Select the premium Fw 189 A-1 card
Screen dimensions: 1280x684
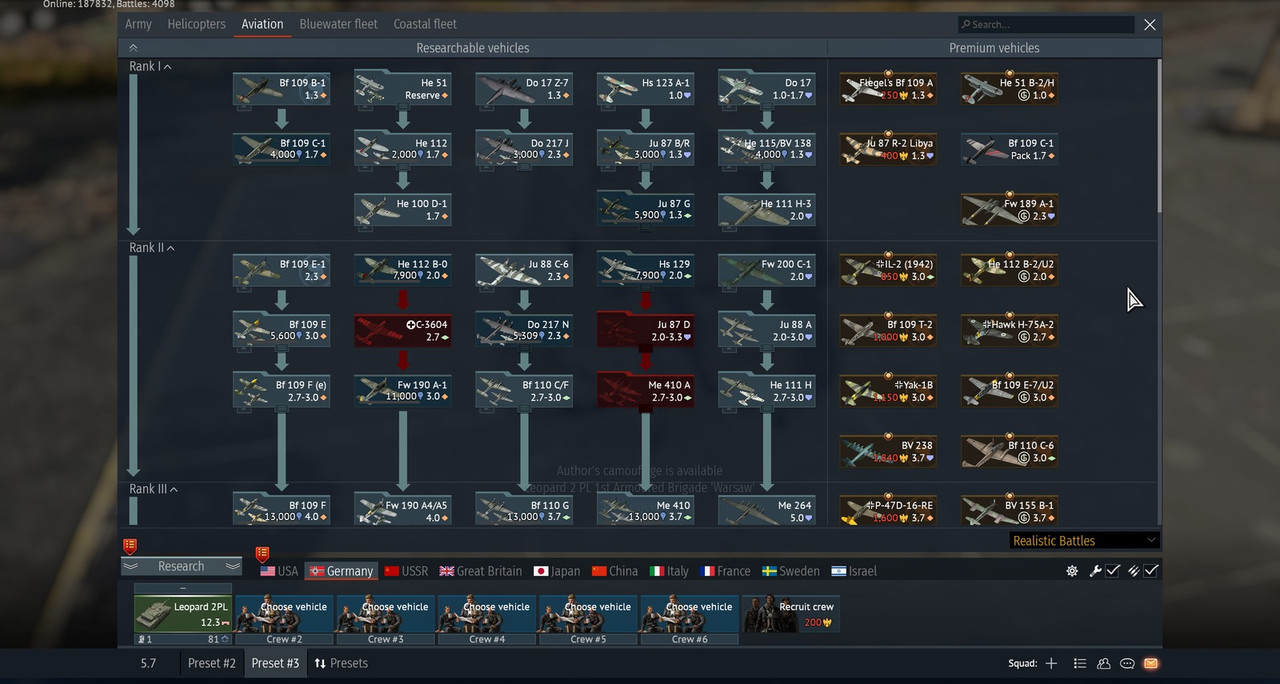point(1009,209)
